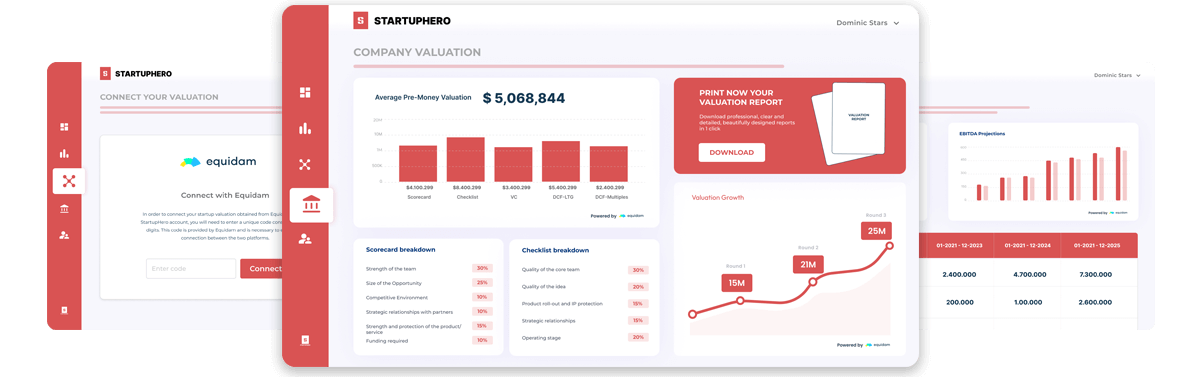1200x377 pixels.
Task: Select bank valuation icon in front sidebar
Action: tap(311, 204)
